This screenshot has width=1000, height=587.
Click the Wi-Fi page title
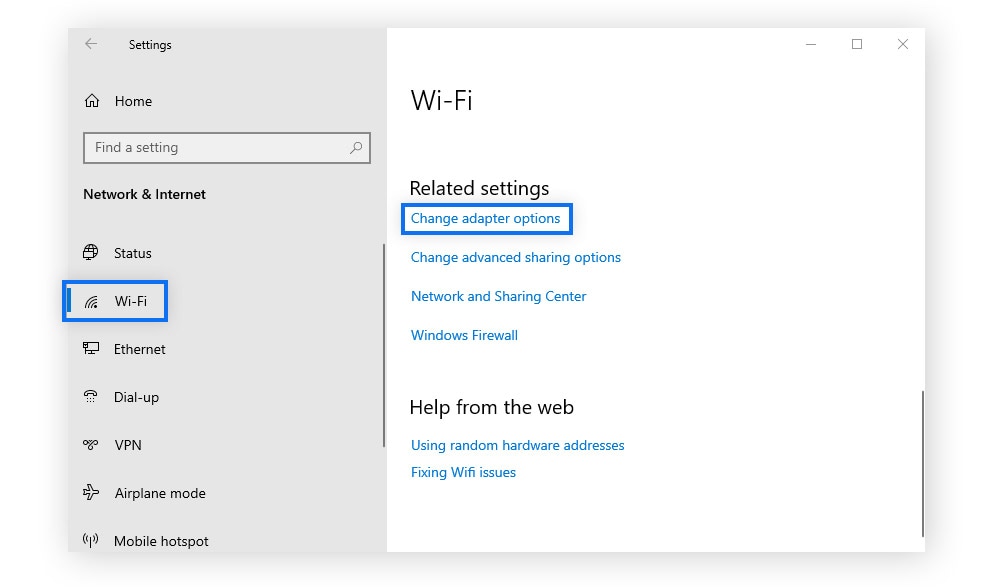coord(441,100)
